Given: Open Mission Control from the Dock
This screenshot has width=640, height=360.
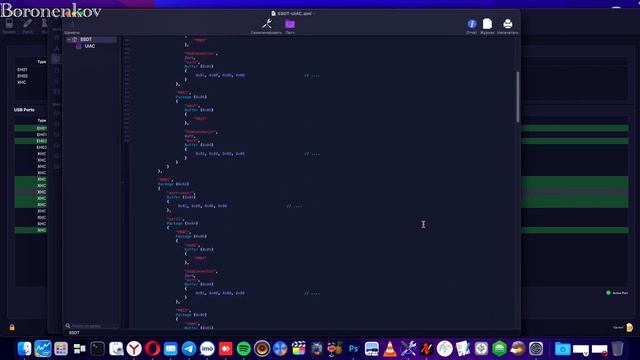Looking at the screenshot, I should point(79,349).
